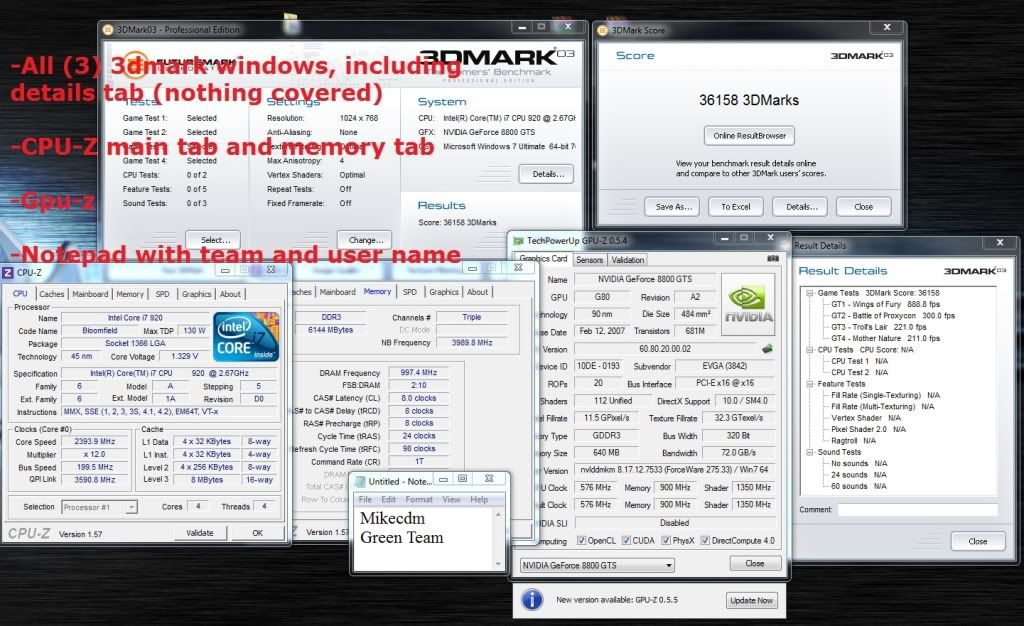Select the GT4 - Mother Nature result row

click(x=885, y=338)
